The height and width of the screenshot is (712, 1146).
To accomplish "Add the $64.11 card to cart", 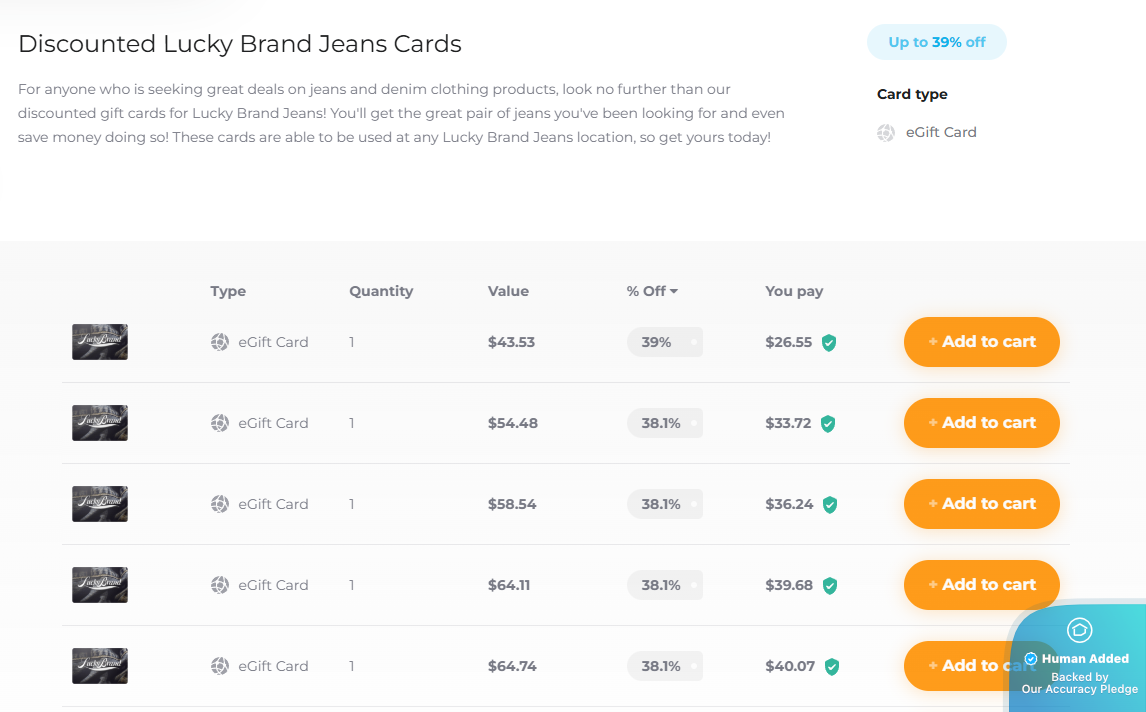I will click(981, 585).
